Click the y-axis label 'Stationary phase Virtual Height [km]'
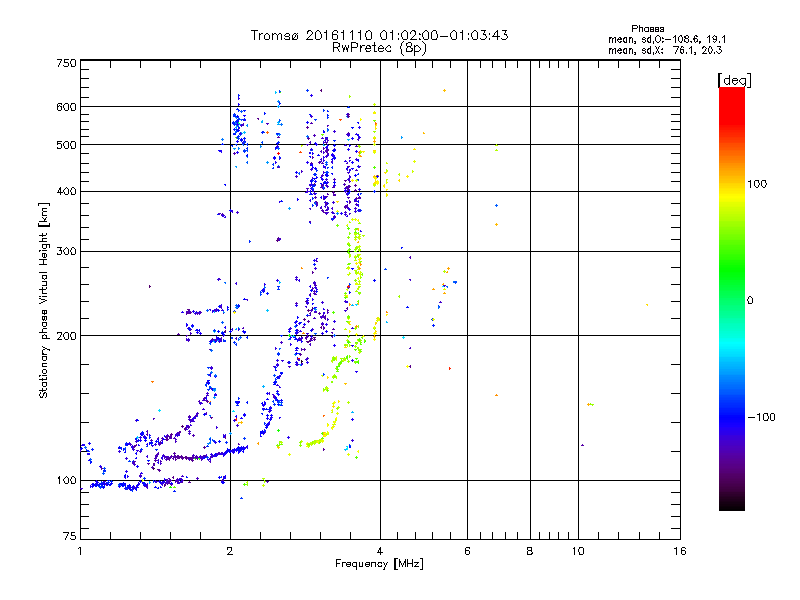Image resolution: width=800 pixels, height=600 pixels. point(44,300)
